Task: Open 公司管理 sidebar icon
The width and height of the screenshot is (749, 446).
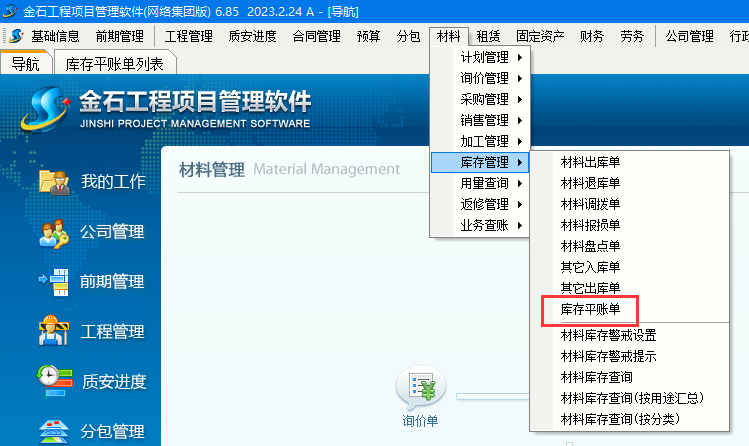Action: (53, 232)
